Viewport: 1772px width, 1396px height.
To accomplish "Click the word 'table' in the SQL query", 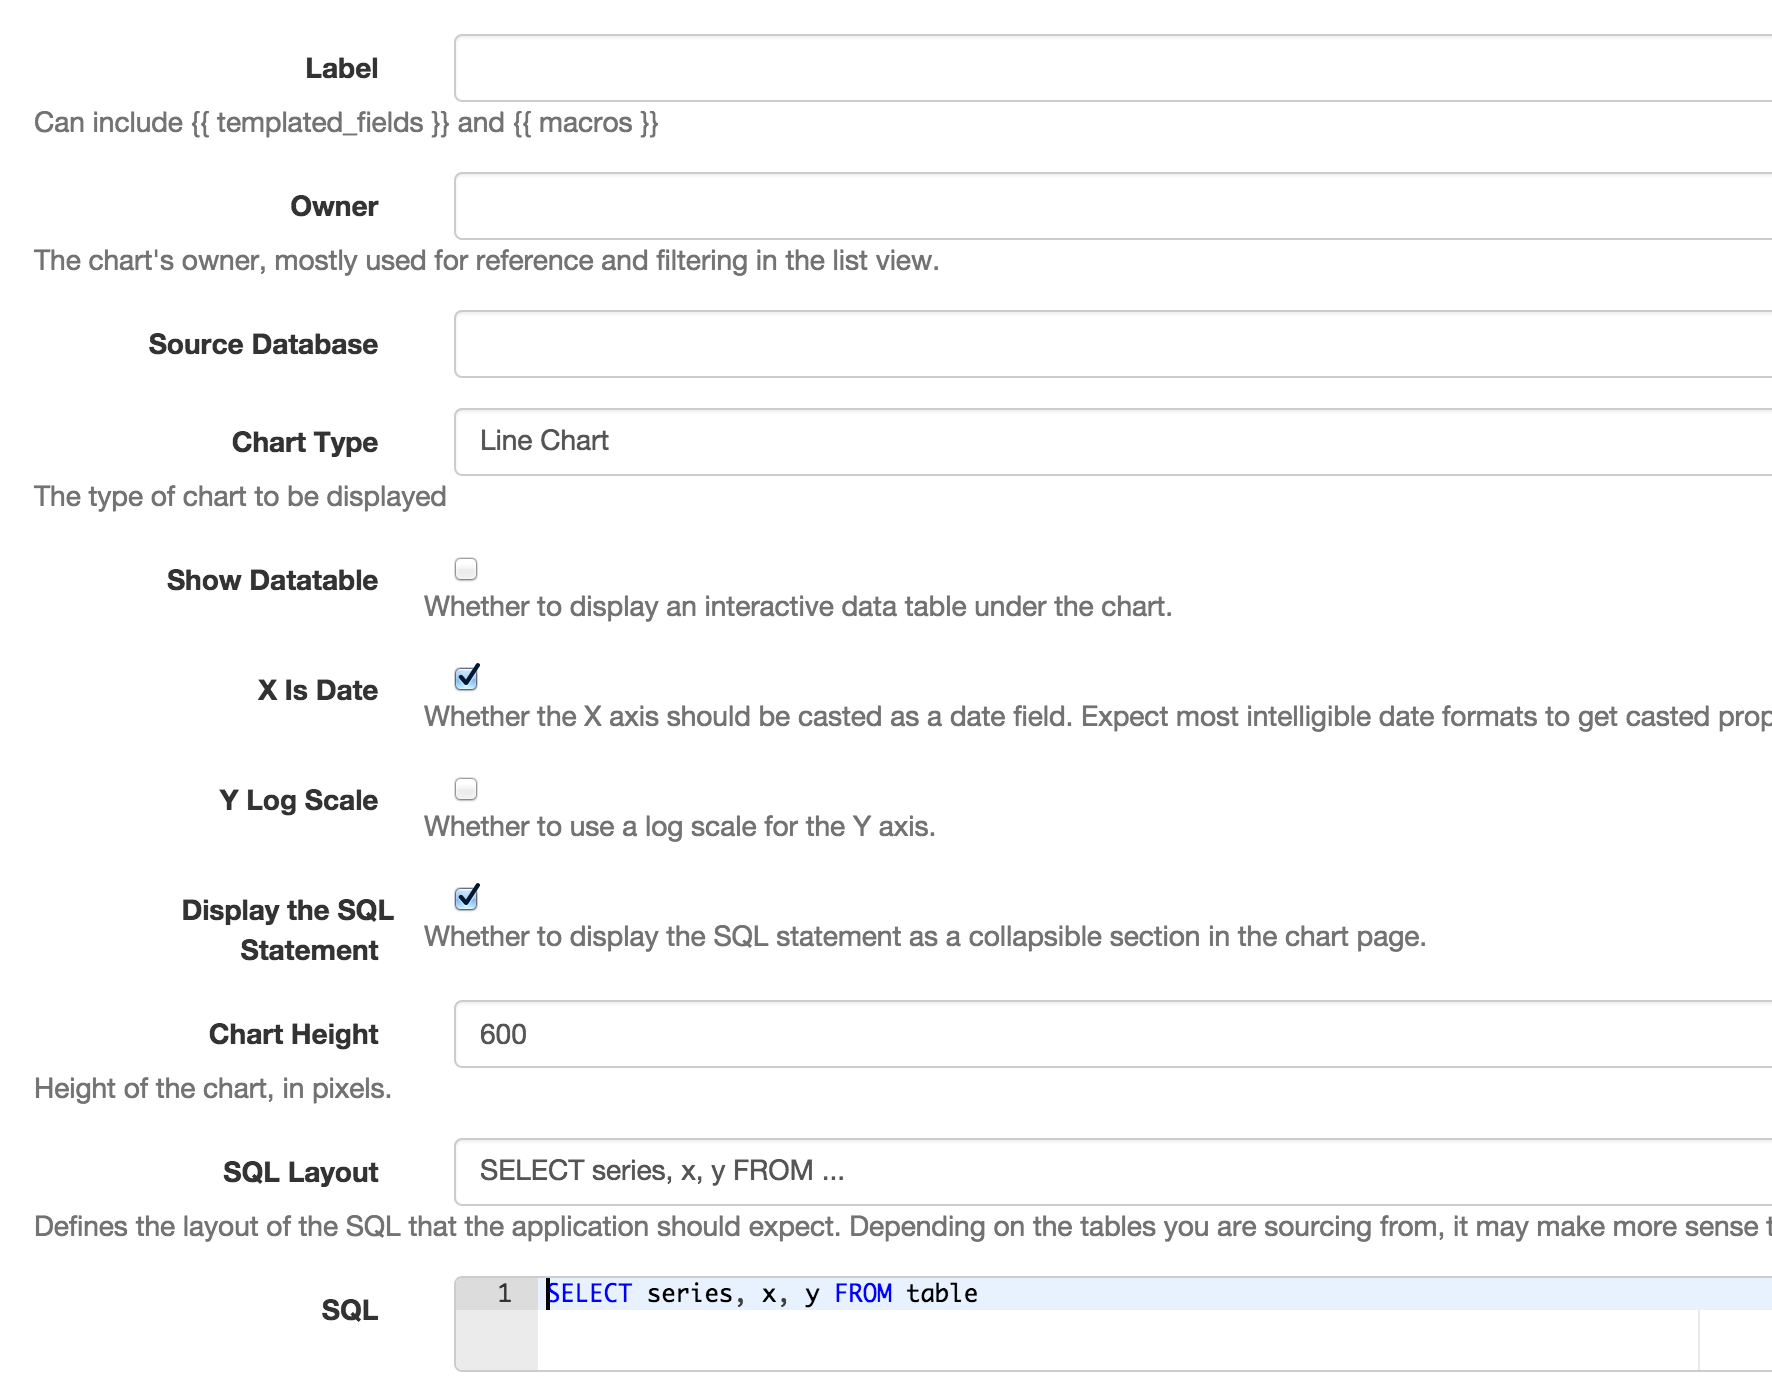I will click(941, 1294).
